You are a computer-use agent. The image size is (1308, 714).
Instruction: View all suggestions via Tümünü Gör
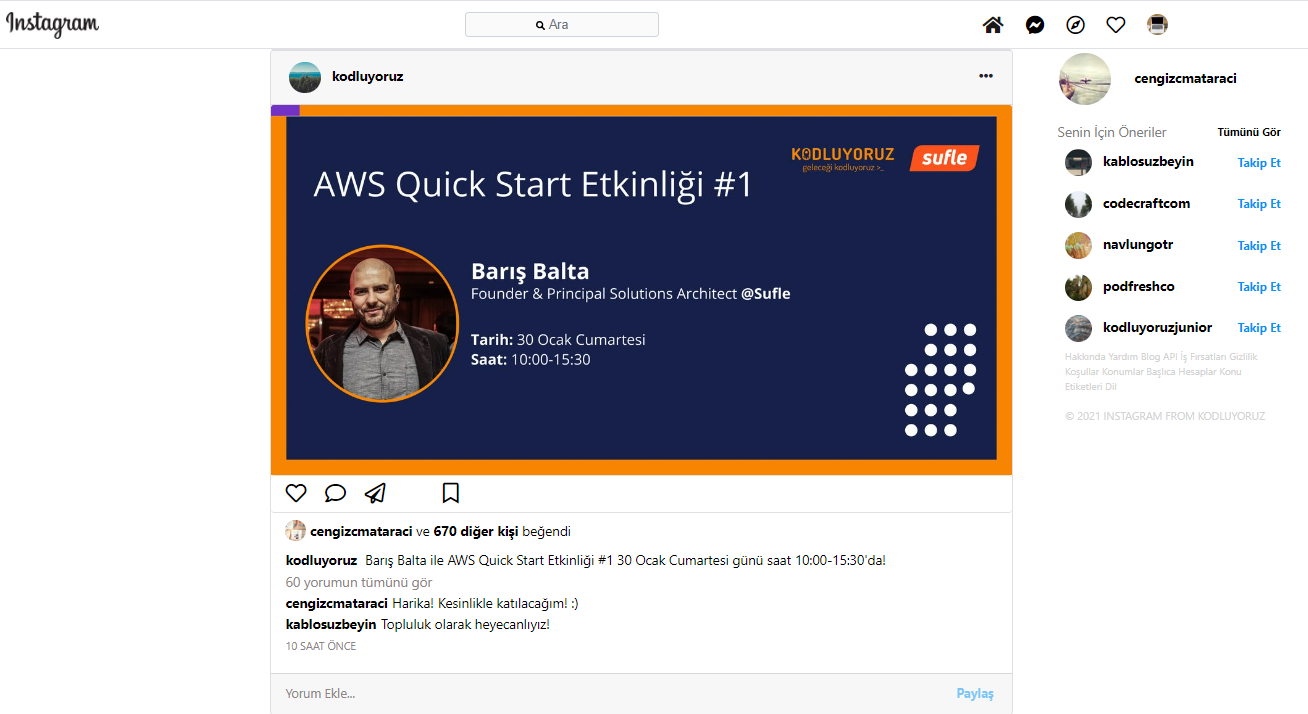click(x=1249, y=132)
